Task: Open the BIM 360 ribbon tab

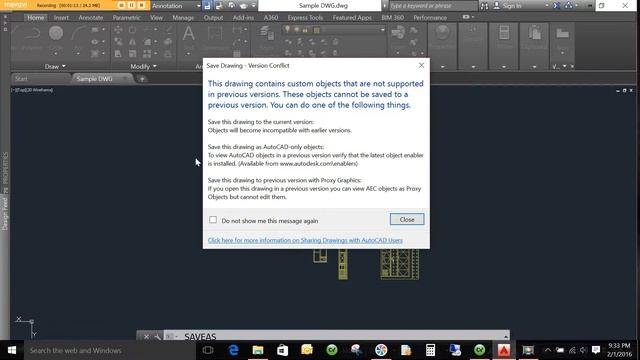Action: pyautogui.click(x=392, y=18)
